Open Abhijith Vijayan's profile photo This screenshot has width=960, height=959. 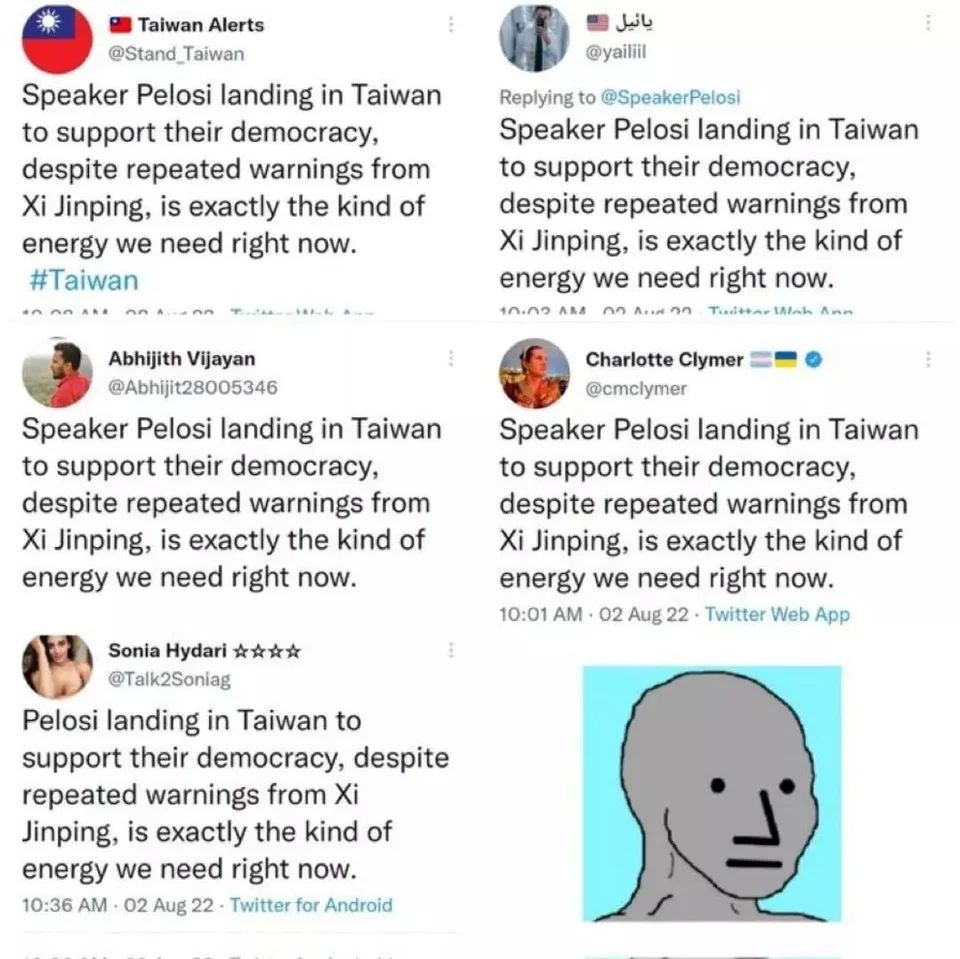coord(57,372)
